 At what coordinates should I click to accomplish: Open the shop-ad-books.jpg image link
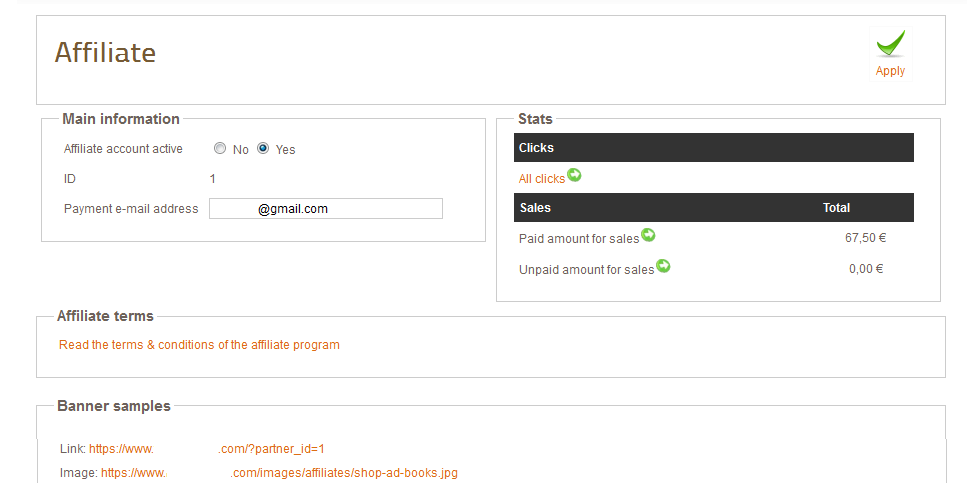279,473
